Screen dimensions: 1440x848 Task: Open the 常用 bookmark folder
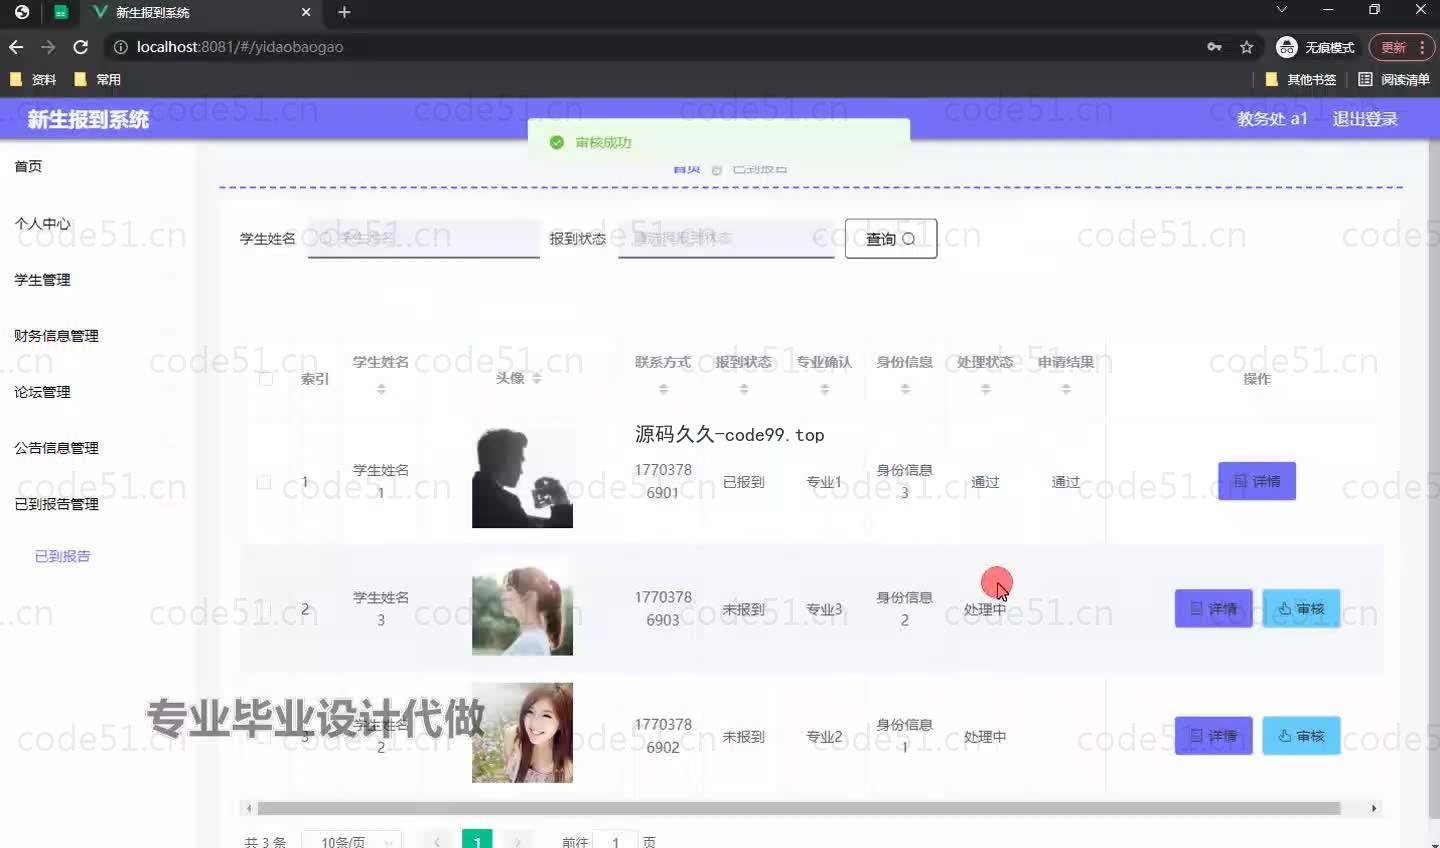(98, 79)
